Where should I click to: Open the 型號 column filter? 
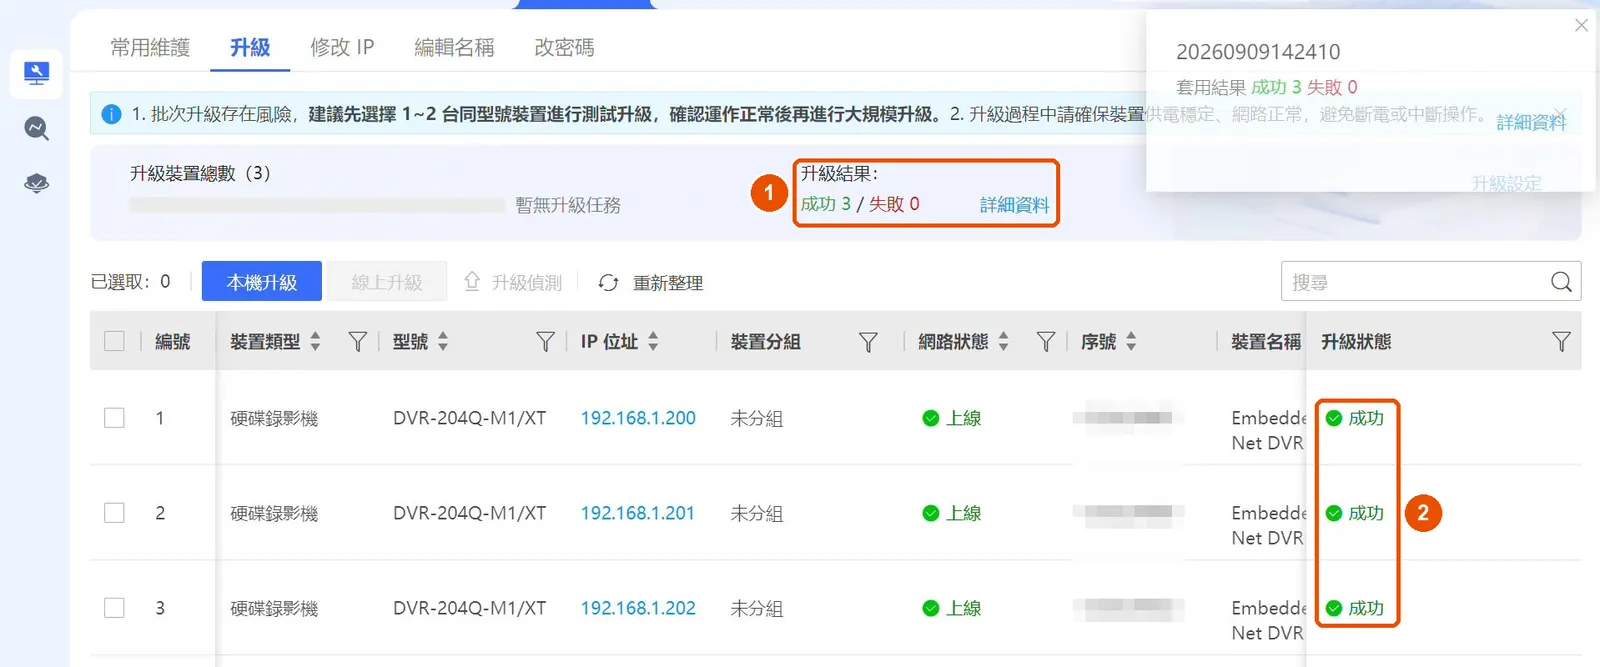(545, 342)
